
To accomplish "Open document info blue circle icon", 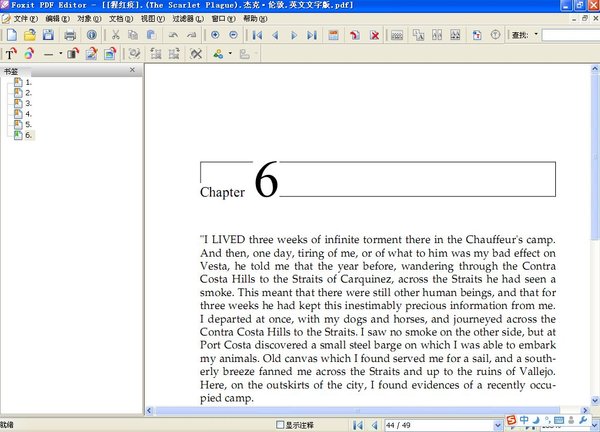I will pos(91,35).
